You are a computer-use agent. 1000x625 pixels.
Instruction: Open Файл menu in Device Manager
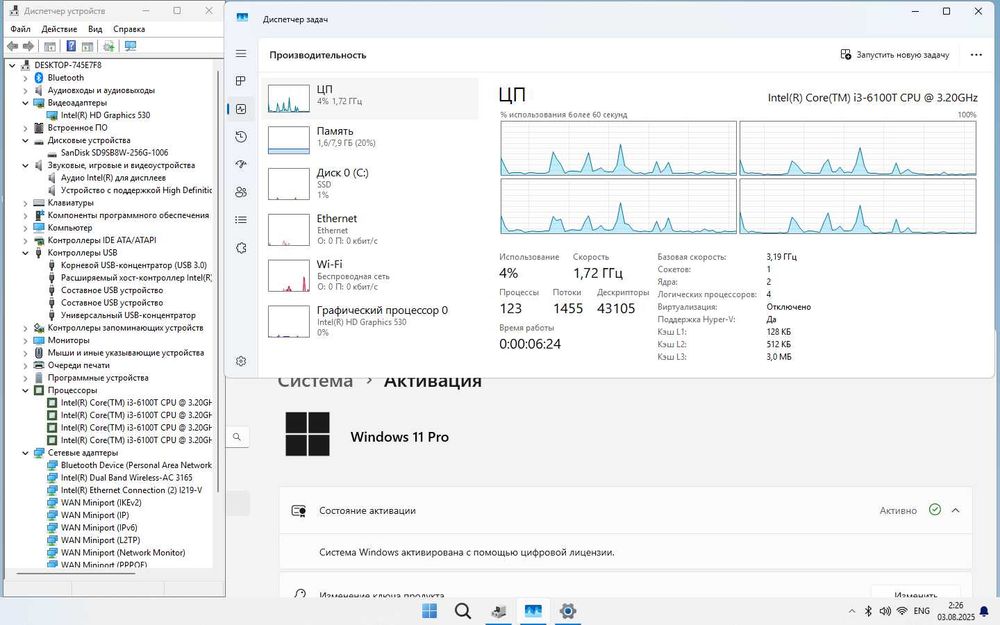(x=20, y=29)
